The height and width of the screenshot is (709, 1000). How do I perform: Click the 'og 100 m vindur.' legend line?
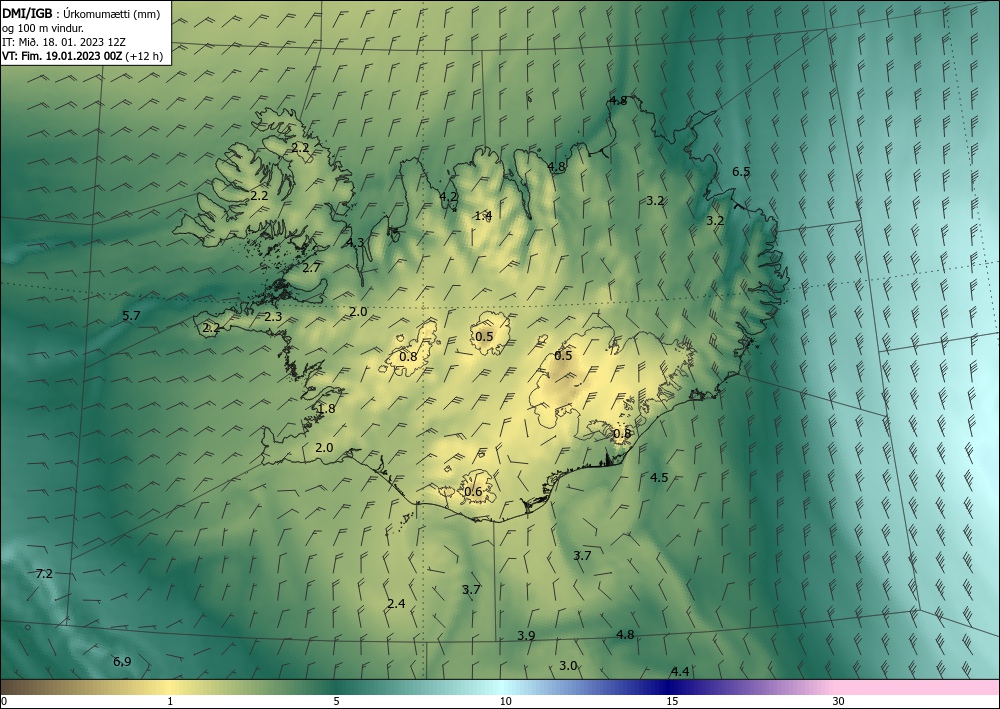(x=43, y=28)
